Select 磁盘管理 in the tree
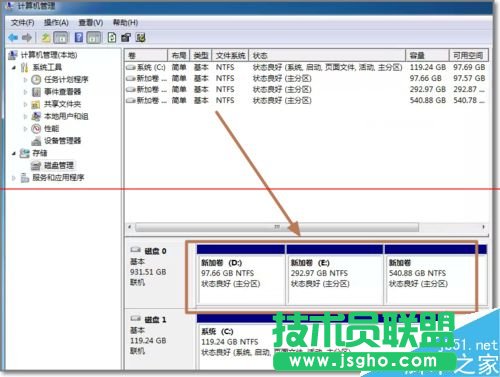The height and width of the screenshot is (377, 500). 59,166
